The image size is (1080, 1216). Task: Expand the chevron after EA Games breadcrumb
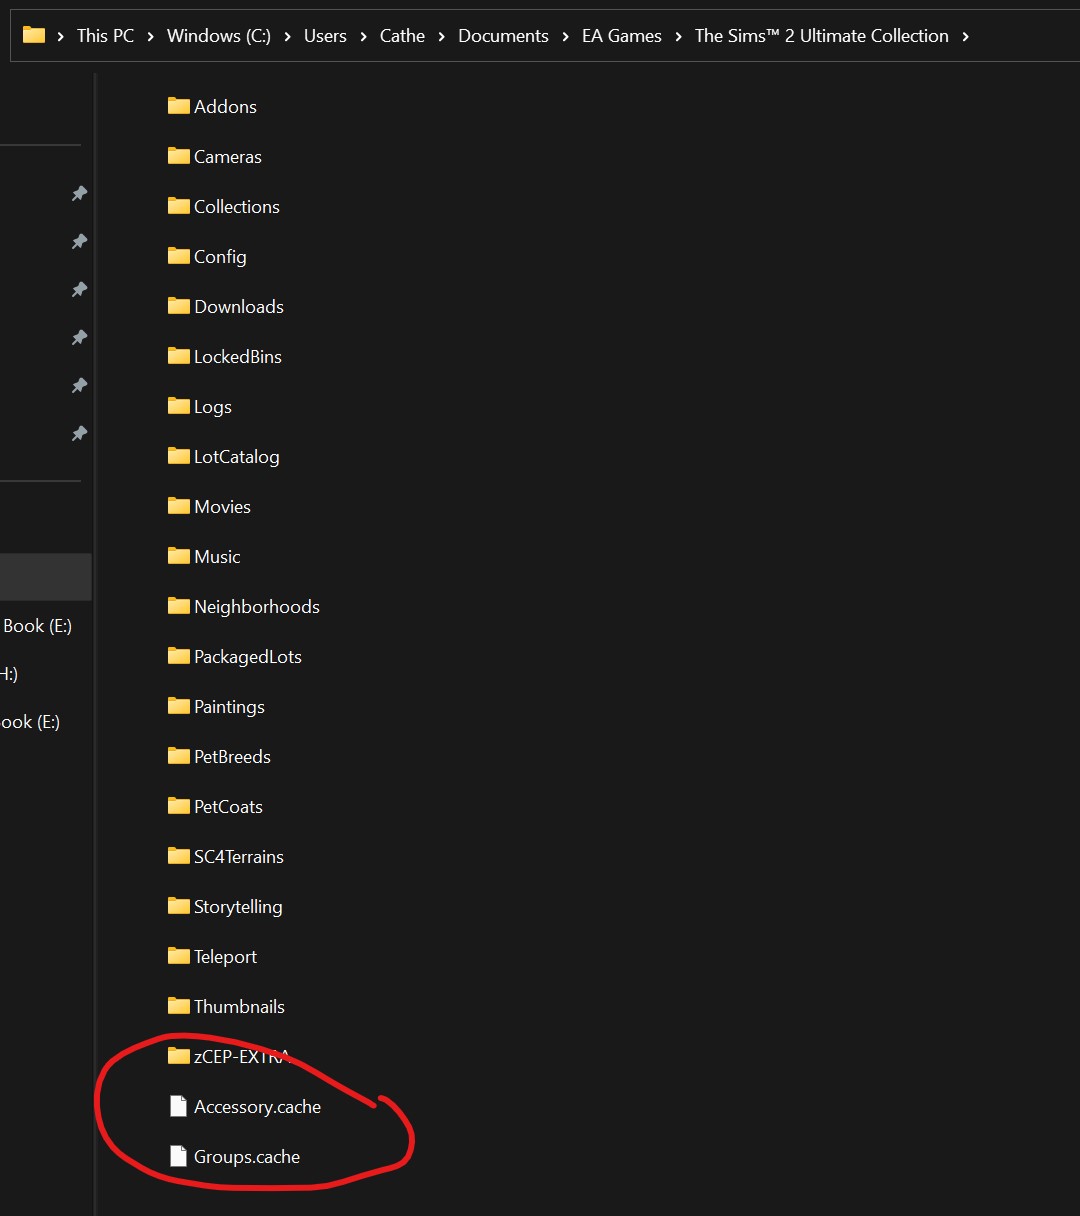(678, 36)
